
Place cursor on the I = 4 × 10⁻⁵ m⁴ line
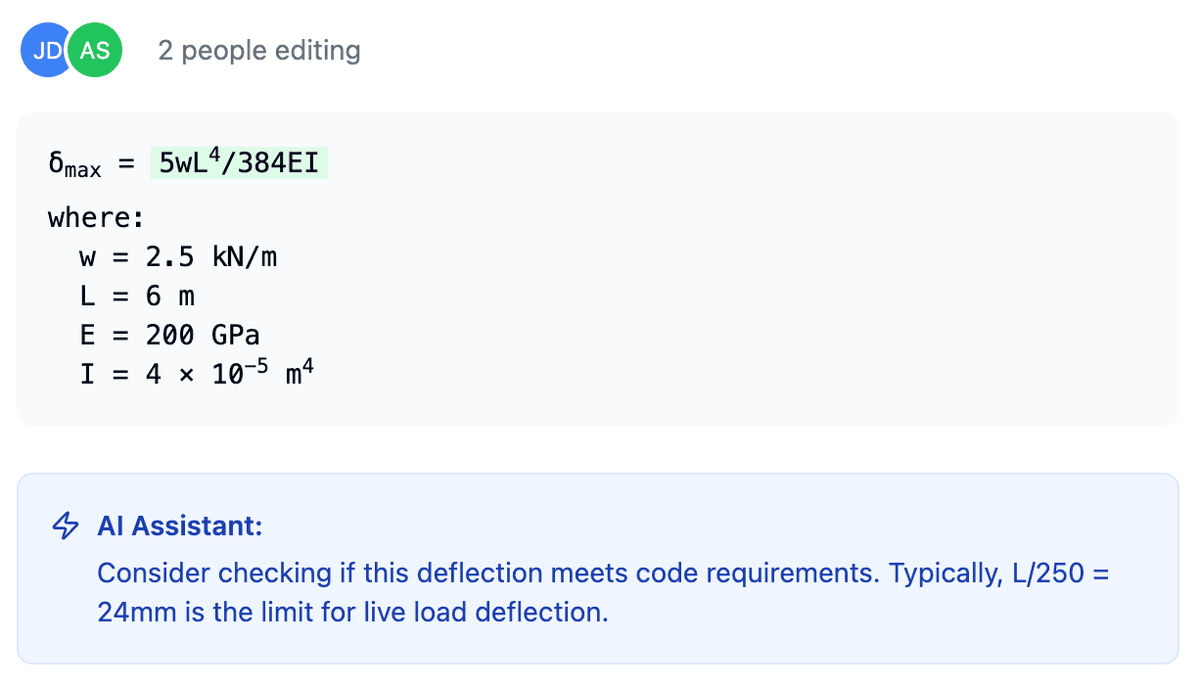197,372
